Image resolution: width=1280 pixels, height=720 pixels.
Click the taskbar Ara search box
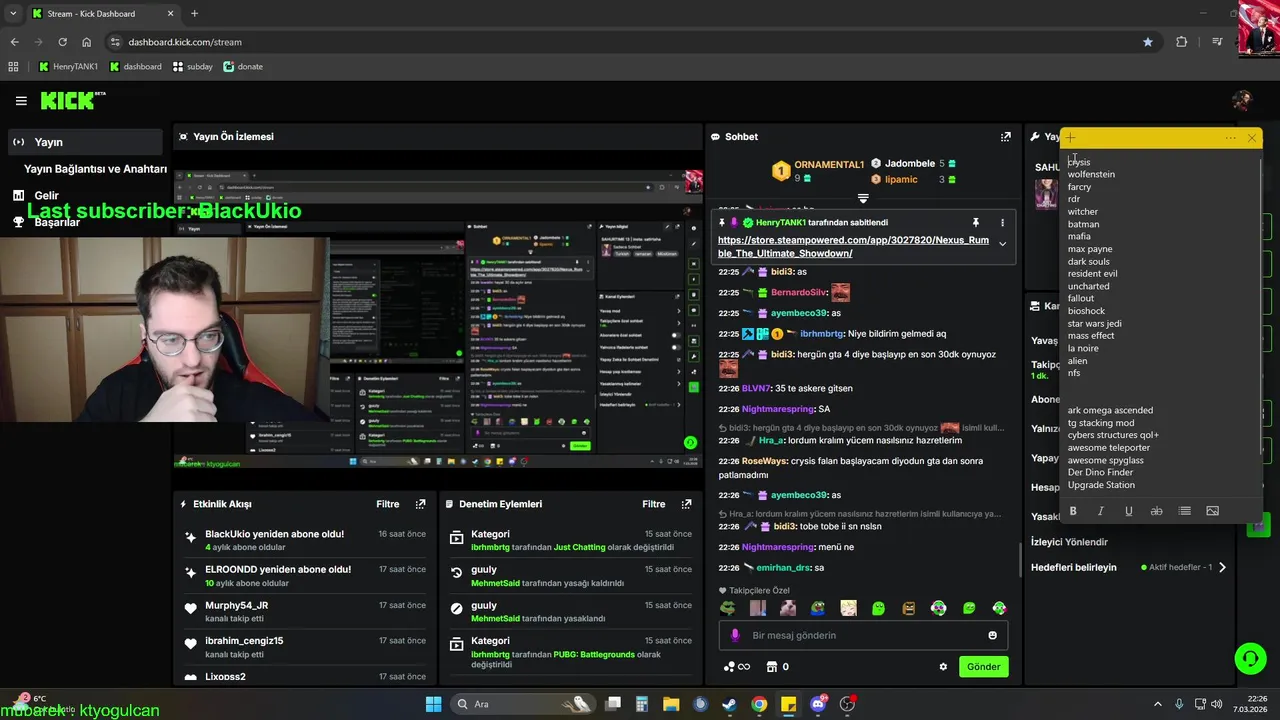tap(523, 704)
